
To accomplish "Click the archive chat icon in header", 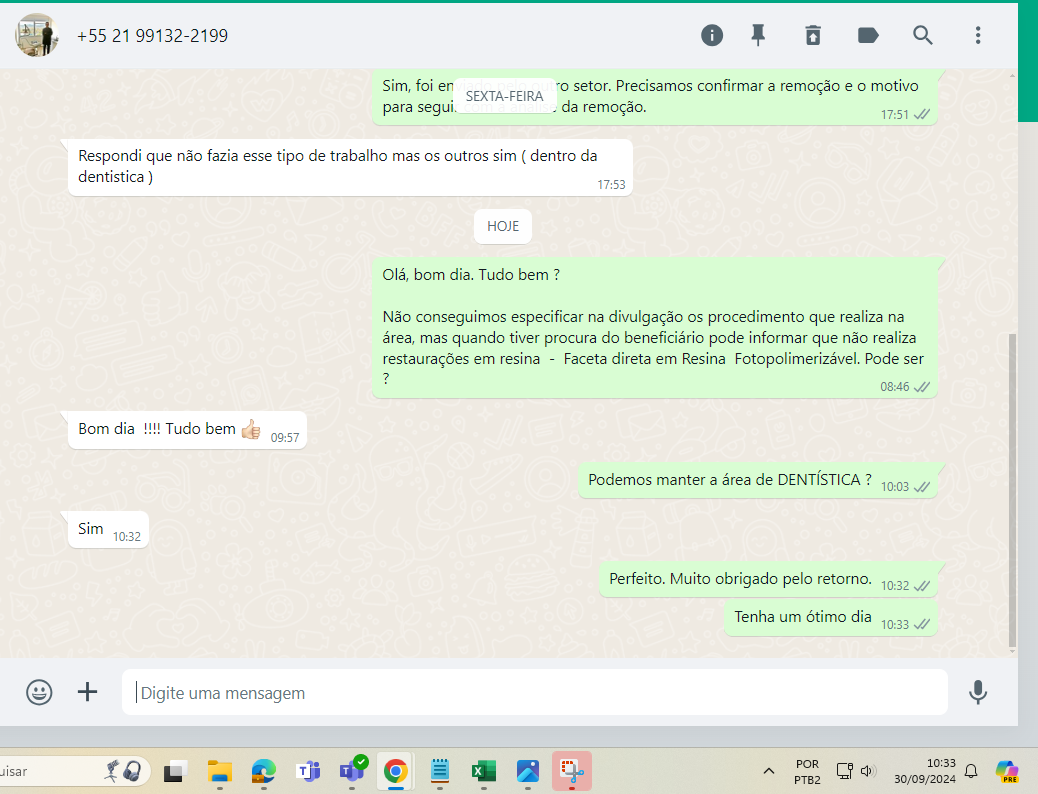I will pos(813,36).
